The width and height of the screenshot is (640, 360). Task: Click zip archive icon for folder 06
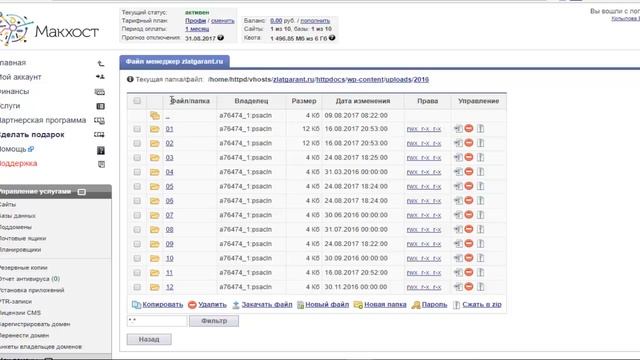(480, 201)
